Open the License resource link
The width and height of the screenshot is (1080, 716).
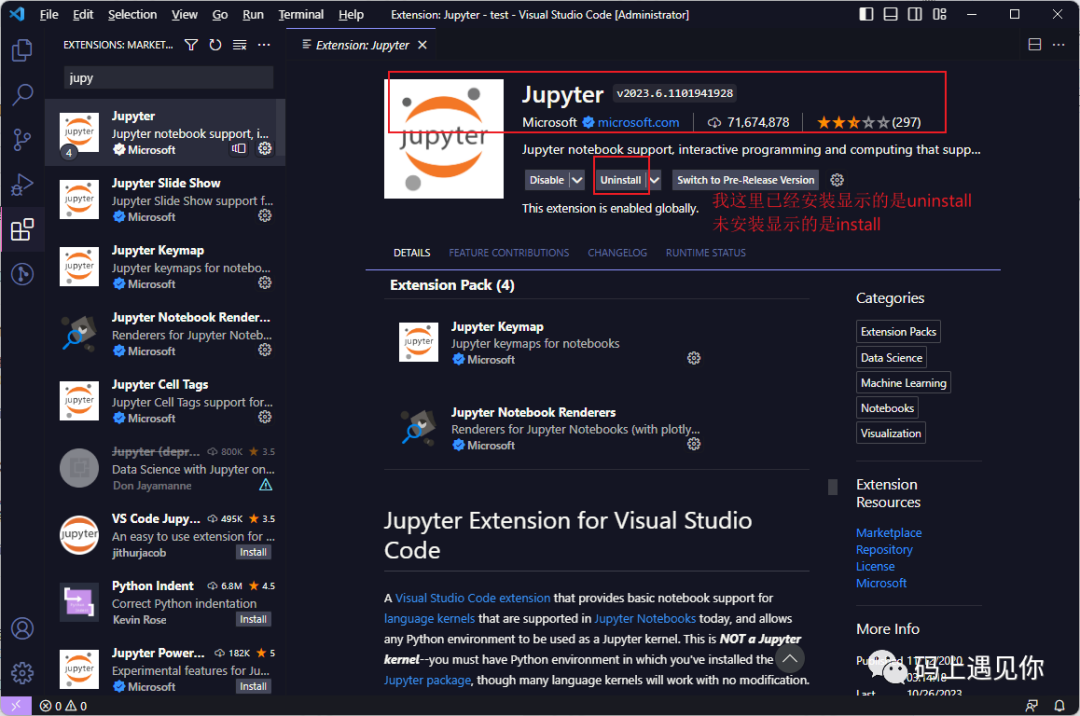tap(875, 567)
